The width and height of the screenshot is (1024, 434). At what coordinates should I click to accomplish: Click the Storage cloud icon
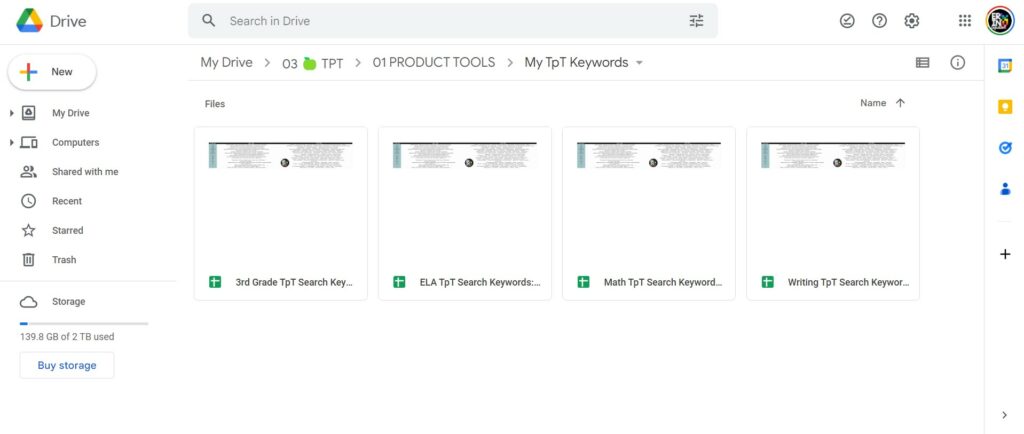pos(29,302)
